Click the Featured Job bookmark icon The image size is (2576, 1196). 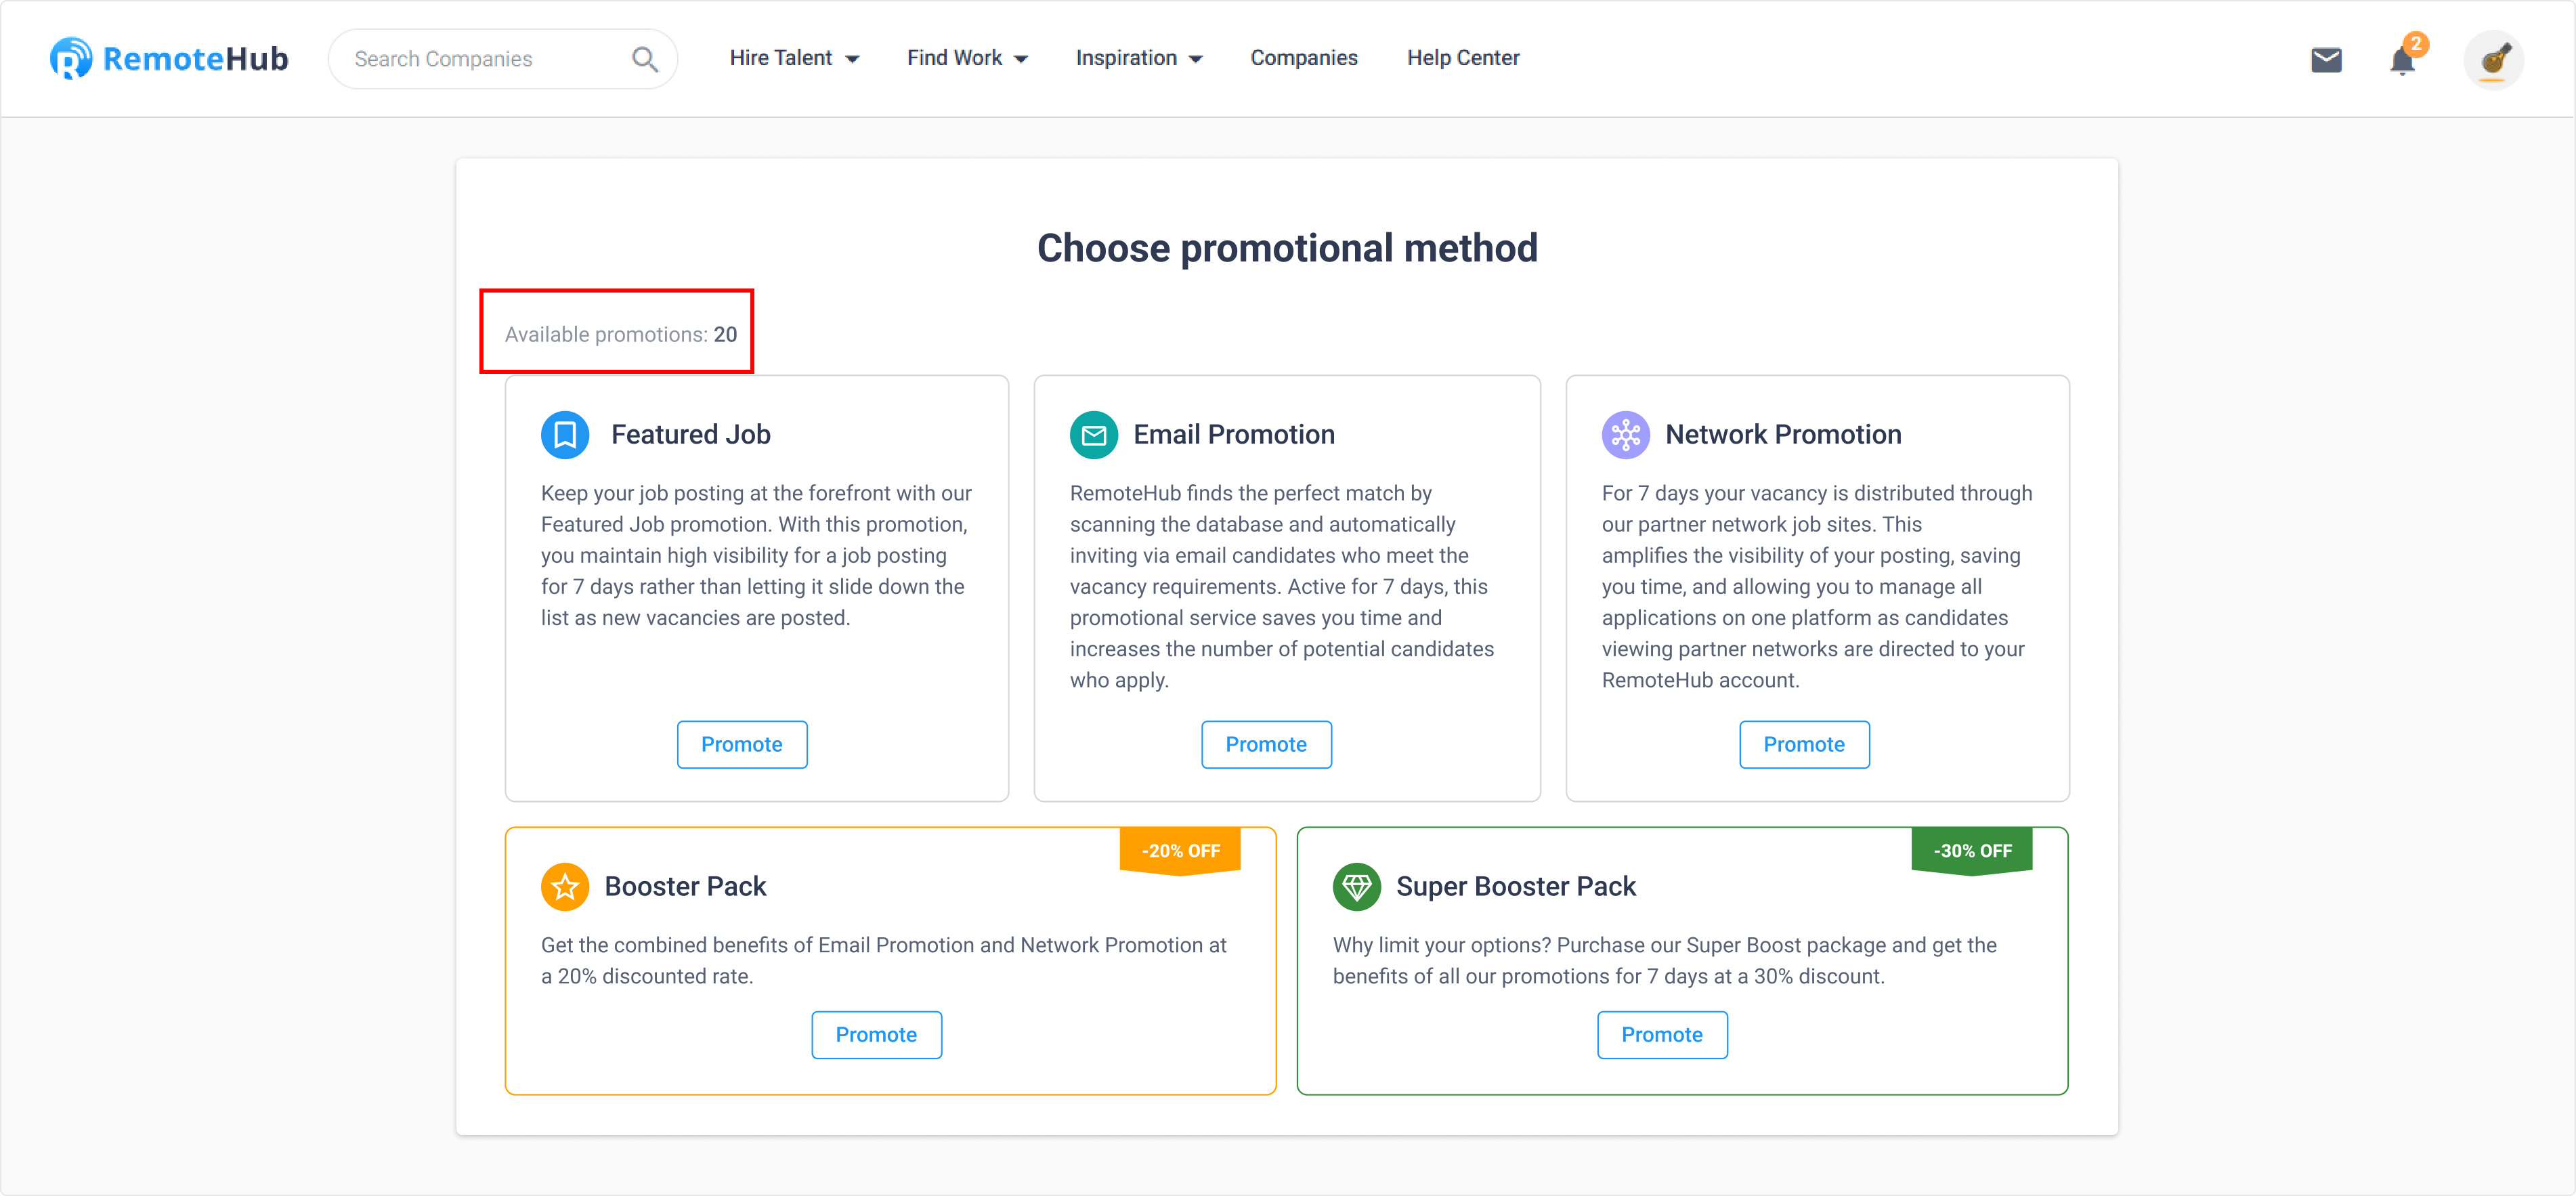coord(565,435)
